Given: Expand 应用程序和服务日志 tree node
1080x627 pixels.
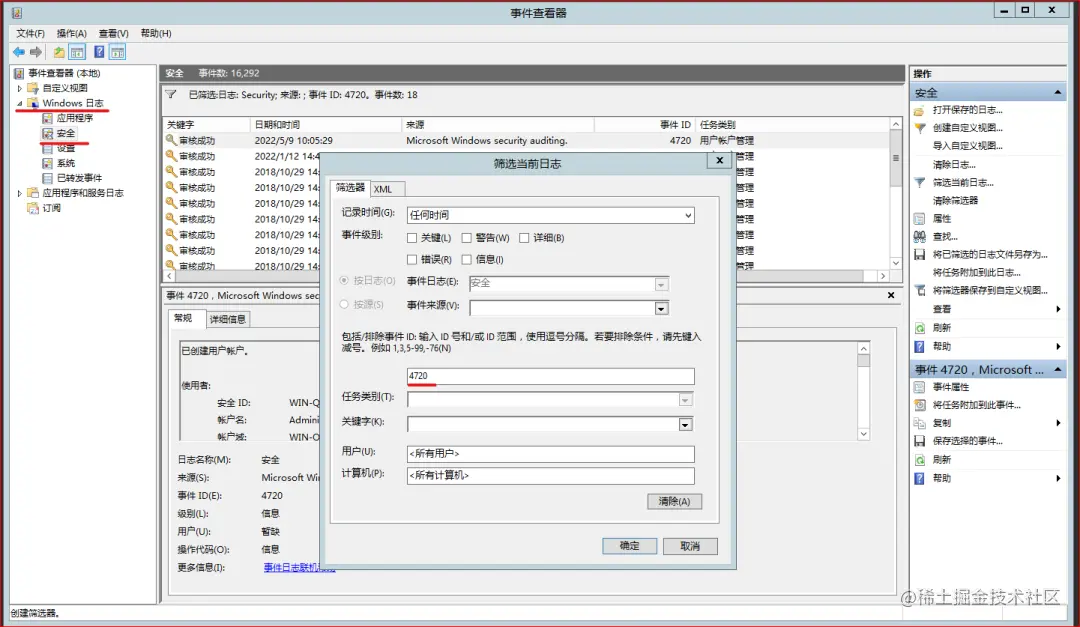Looking at the screenshot, I should click(19, 194).
